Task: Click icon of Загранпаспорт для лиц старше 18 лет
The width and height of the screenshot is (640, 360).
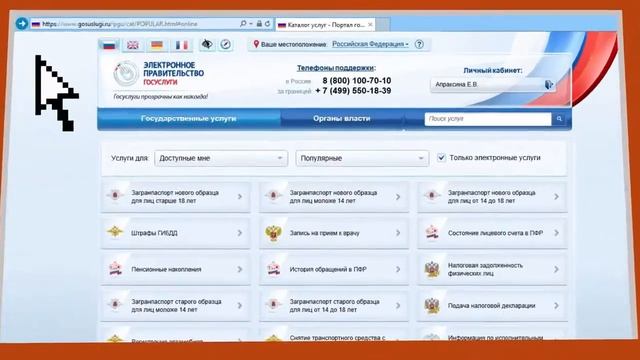Action: [x=115, y=196]
